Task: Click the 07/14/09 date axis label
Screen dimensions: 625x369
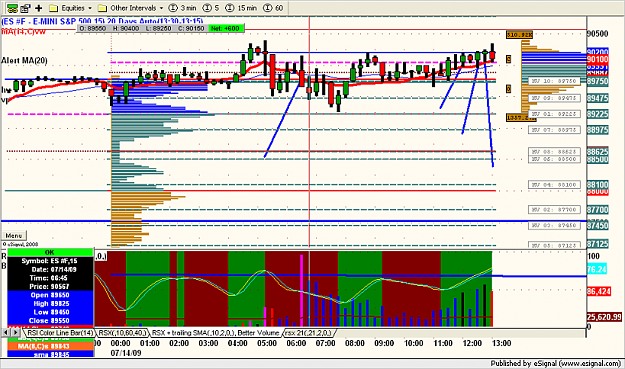Action: coord(126,353)
